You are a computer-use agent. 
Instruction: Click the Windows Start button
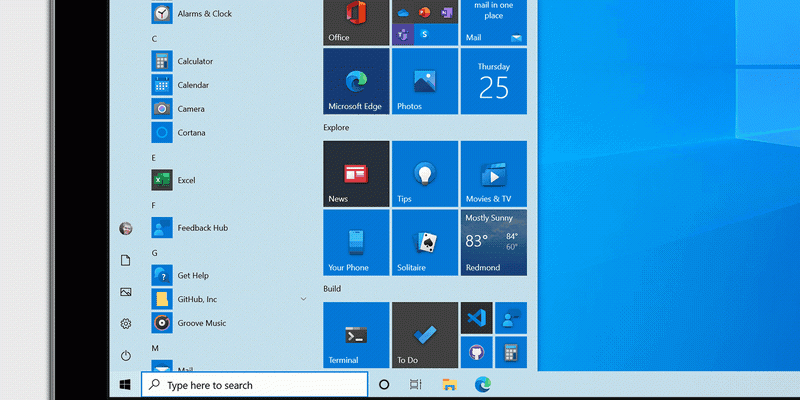(126, 385)
